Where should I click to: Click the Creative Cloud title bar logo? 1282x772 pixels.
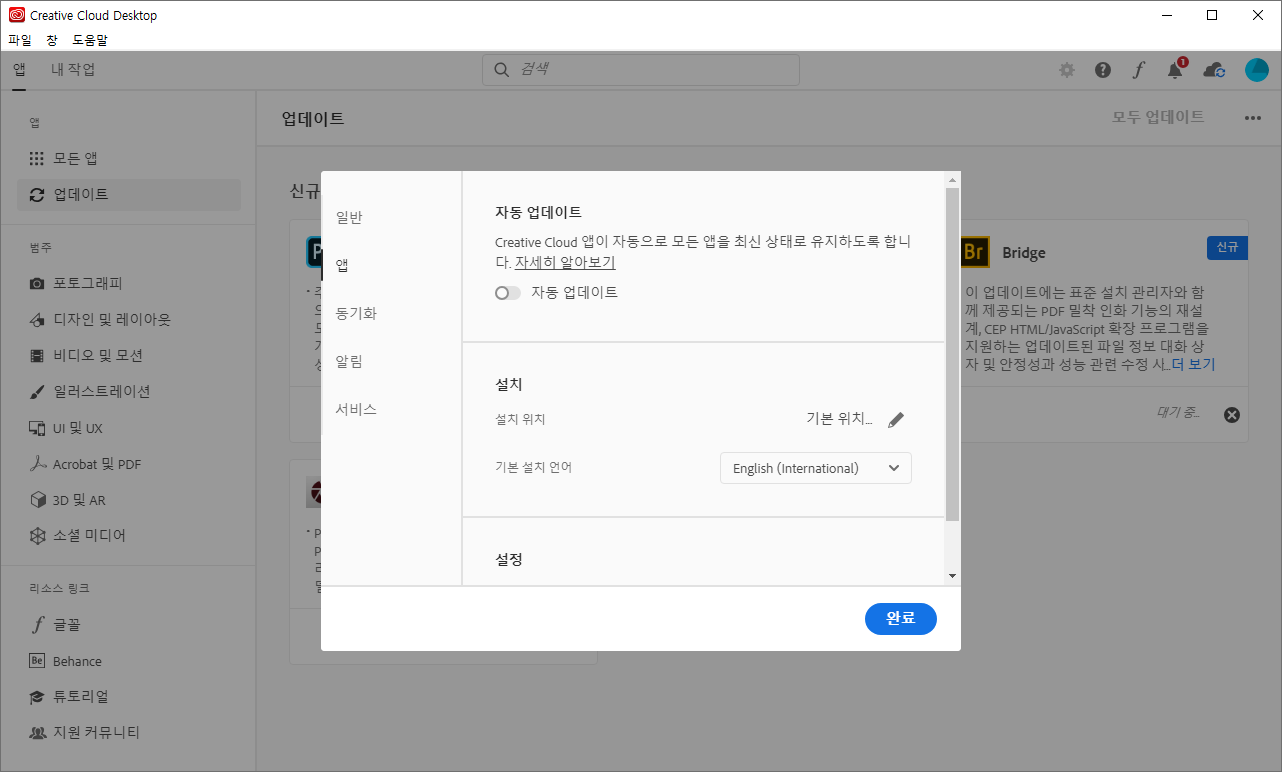(x=17, y=15)
